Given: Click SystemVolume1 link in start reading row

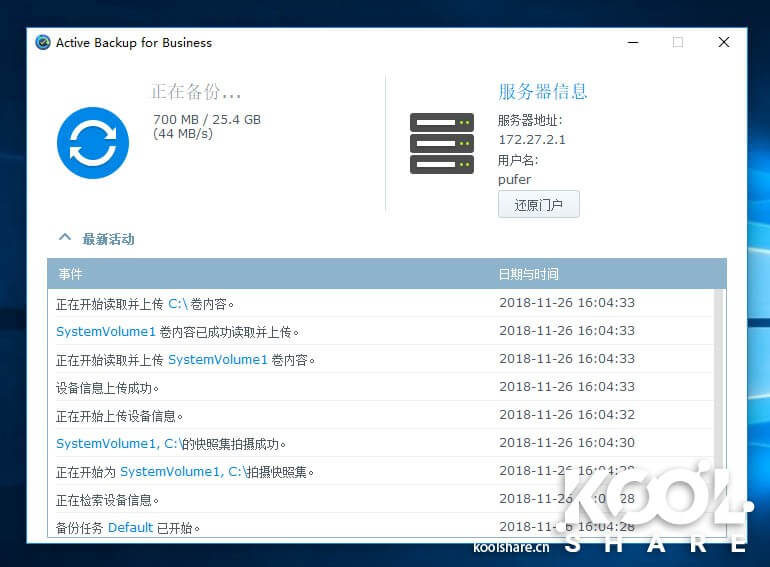Looking at the screenshot, I should [217, 360].
